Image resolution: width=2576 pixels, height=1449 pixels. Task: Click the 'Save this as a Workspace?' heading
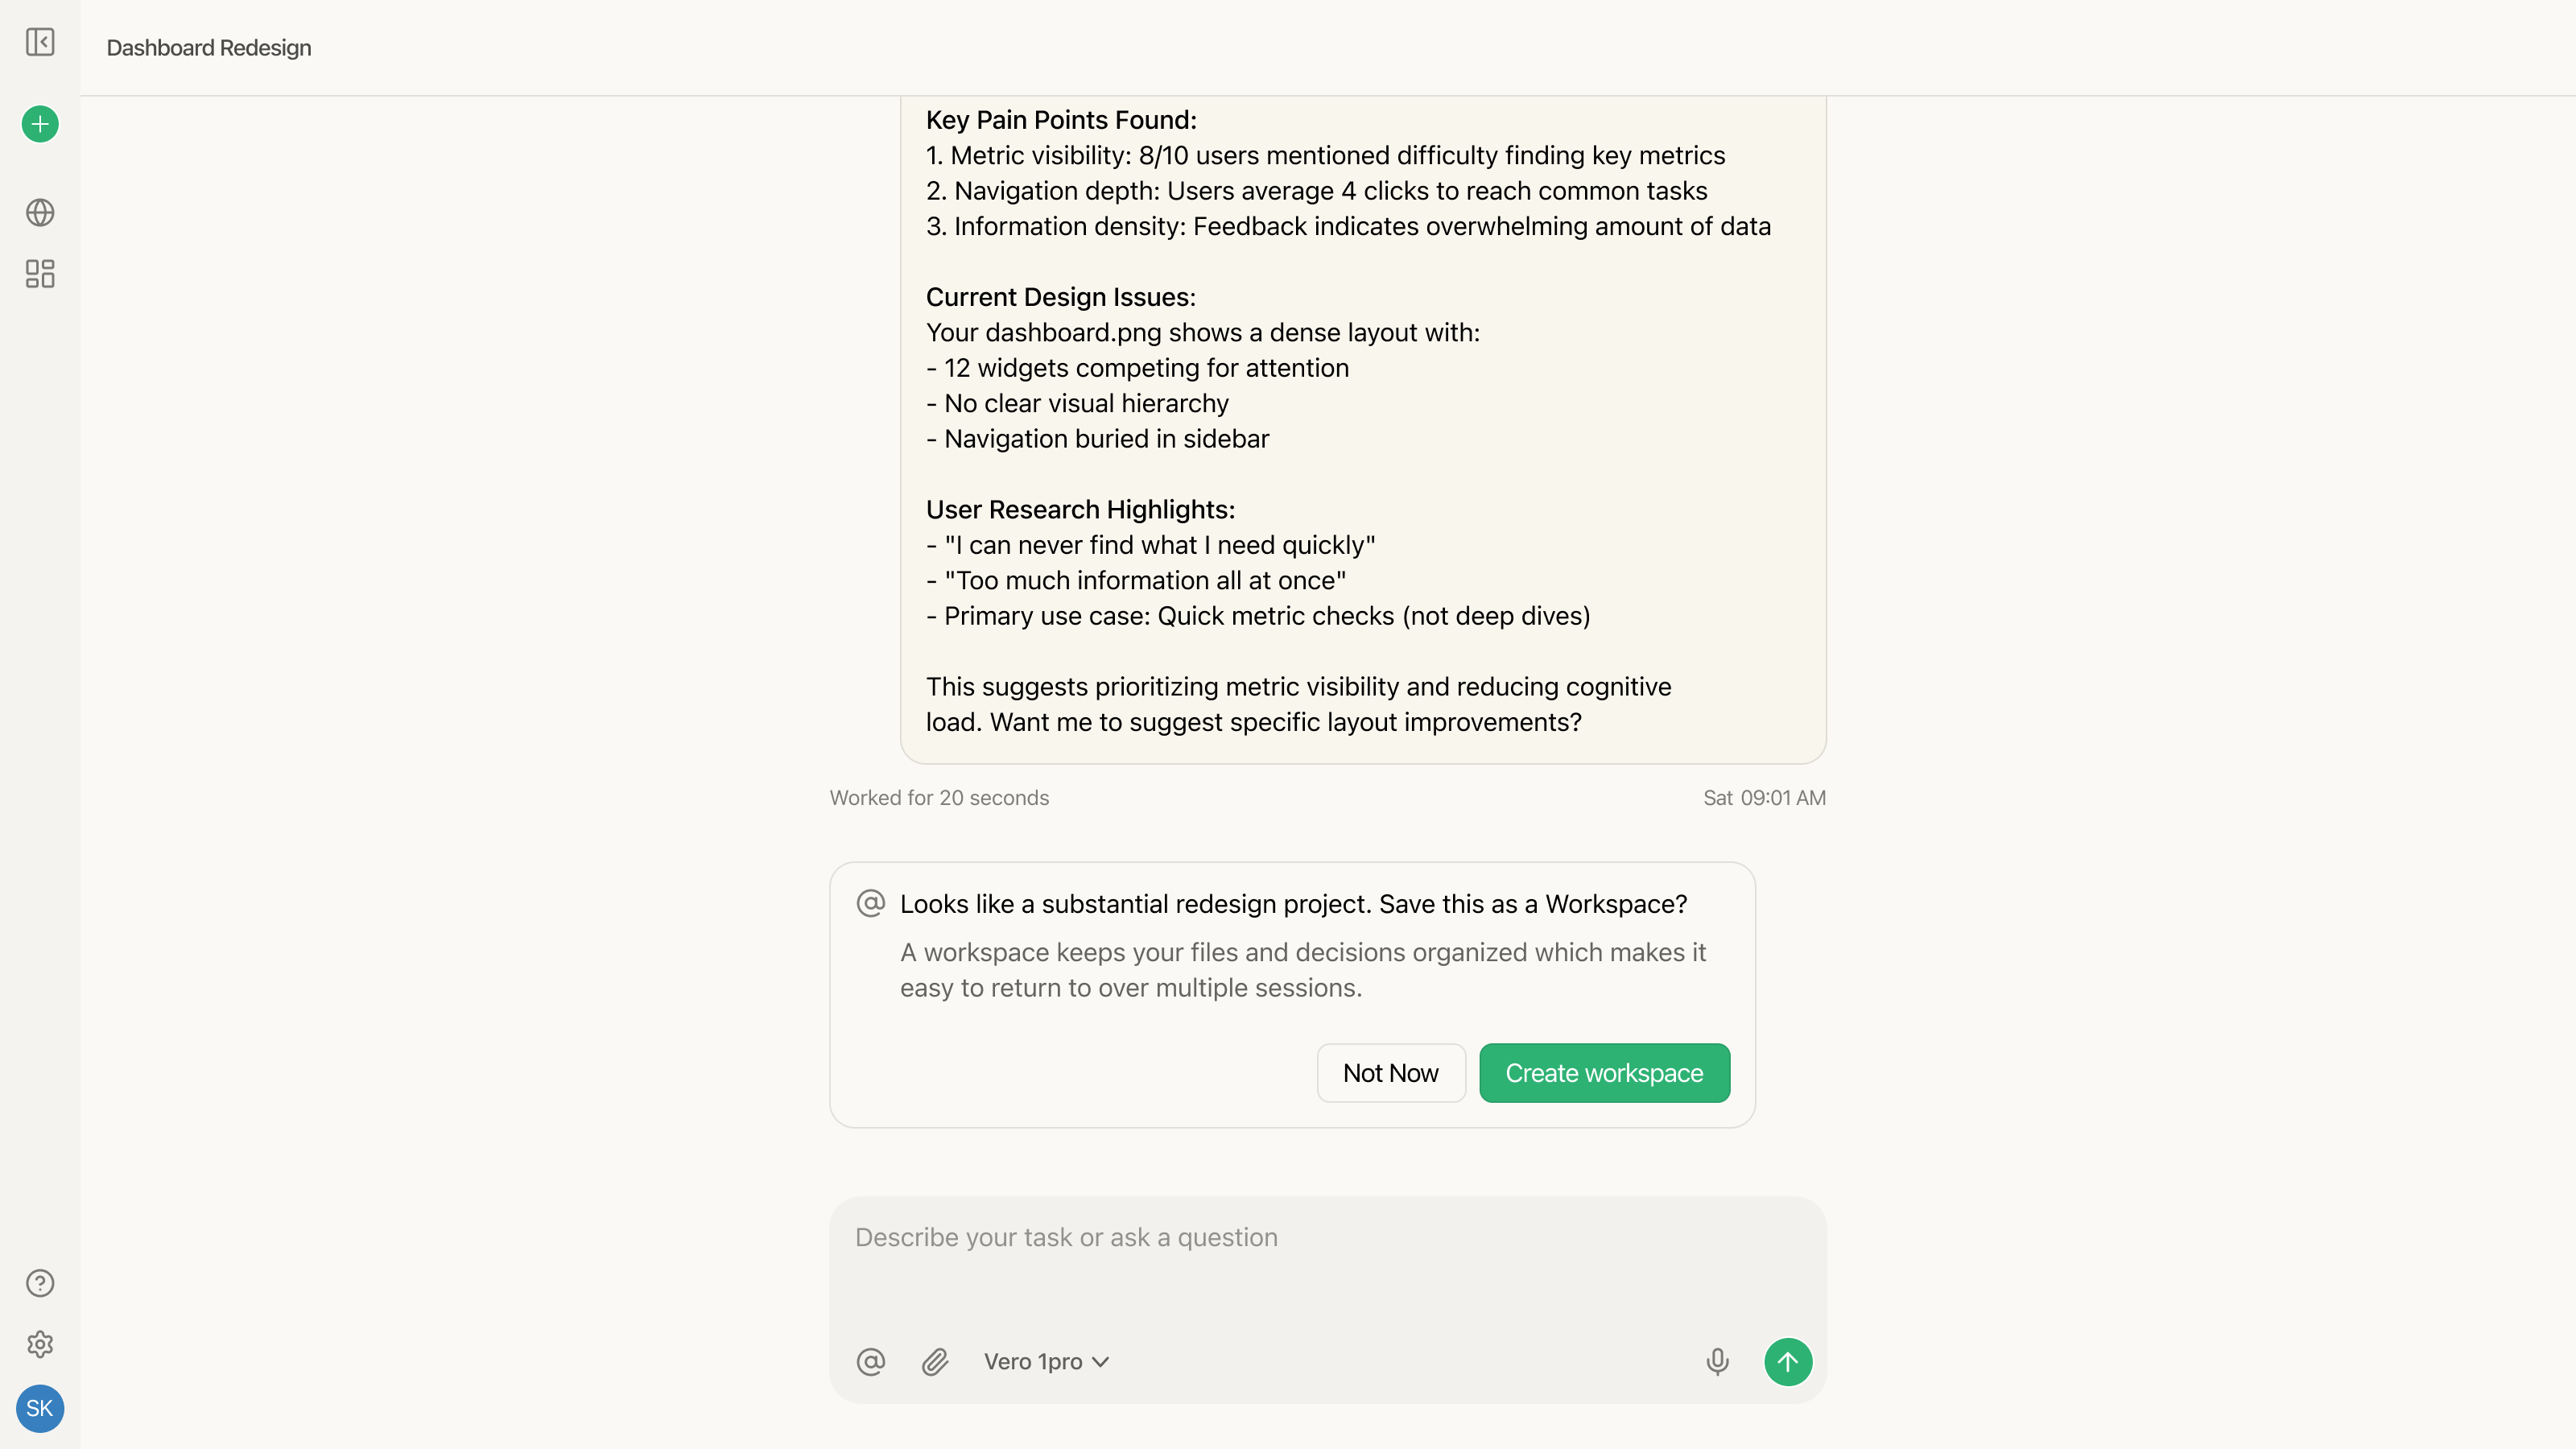click(x=1293, y=904)
